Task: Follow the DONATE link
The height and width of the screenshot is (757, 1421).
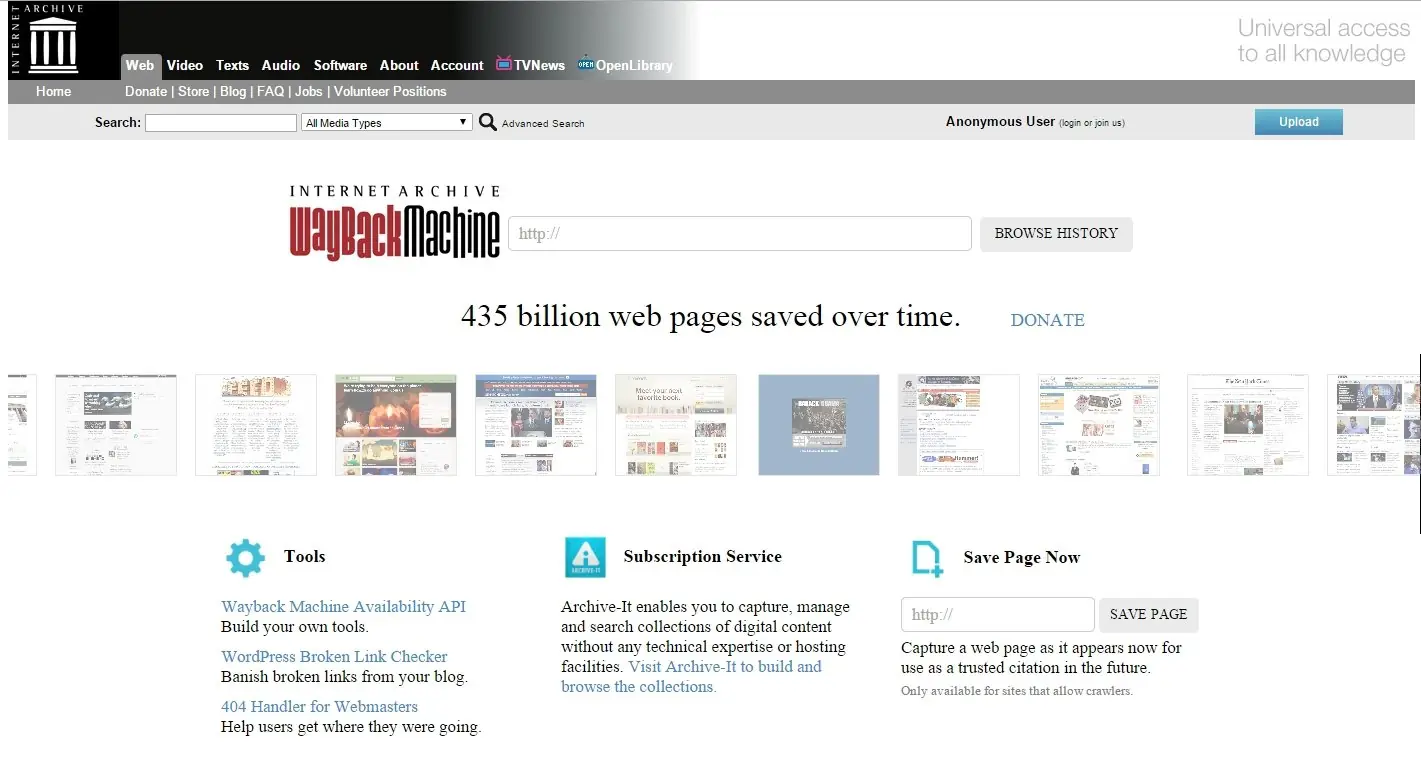Action: 1047,320
